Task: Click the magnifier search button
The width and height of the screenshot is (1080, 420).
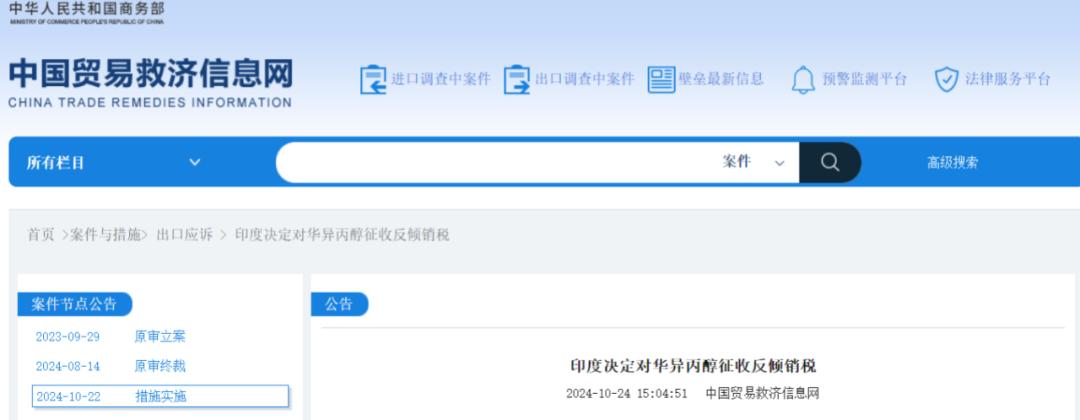Action: point(830,162)
